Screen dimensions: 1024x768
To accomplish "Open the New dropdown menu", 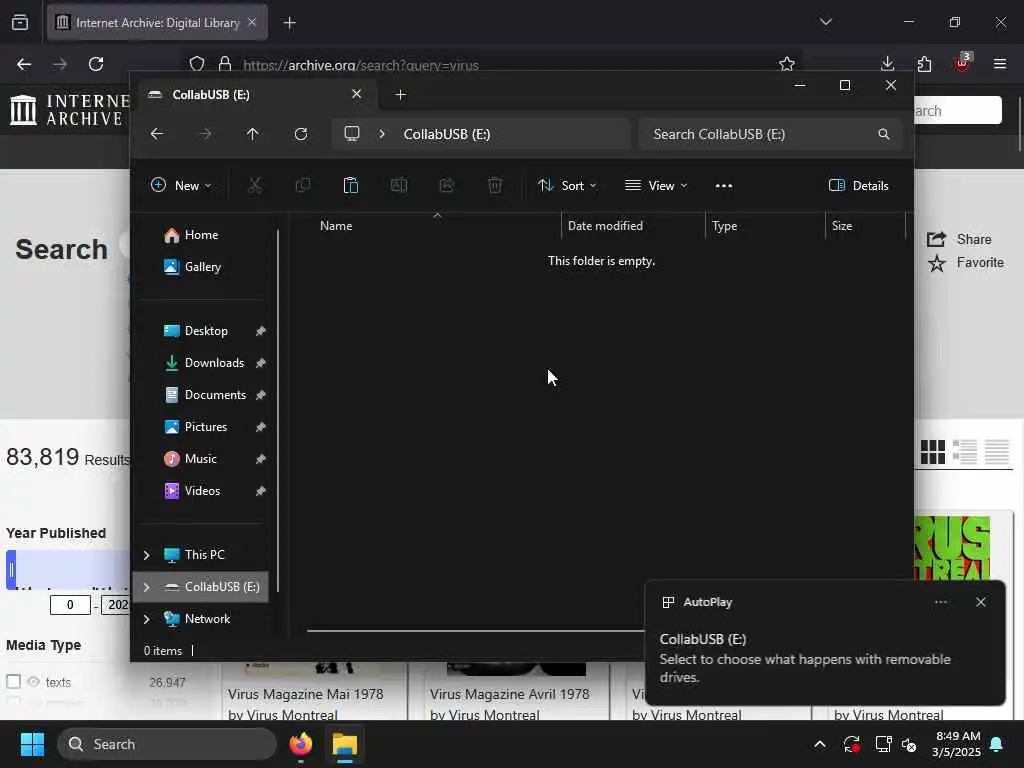I will tap(181, 185).
